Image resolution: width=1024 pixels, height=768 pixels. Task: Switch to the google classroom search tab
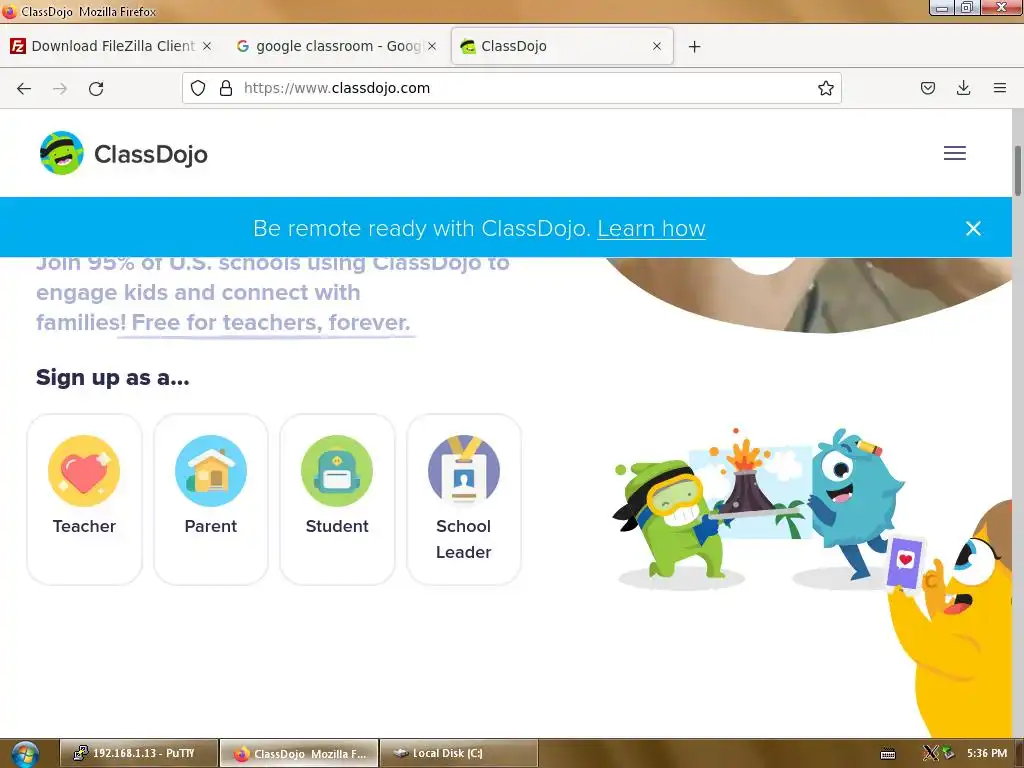click(x=338, y=46)
